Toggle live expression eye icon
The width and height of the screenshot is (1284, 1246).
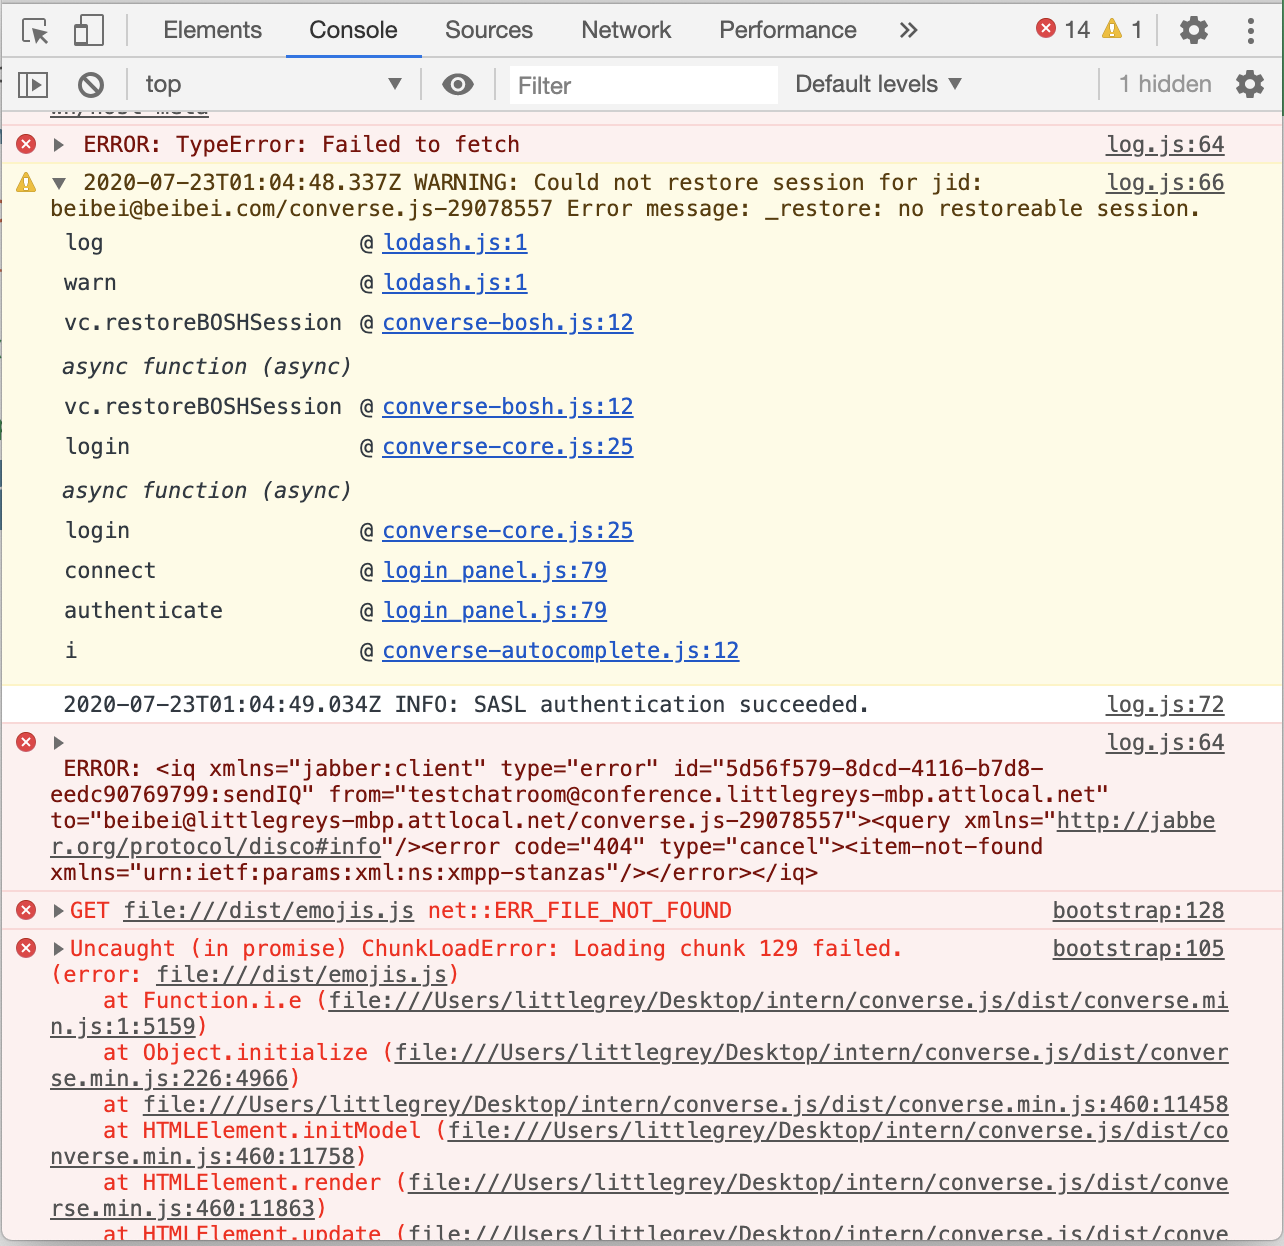458,85
